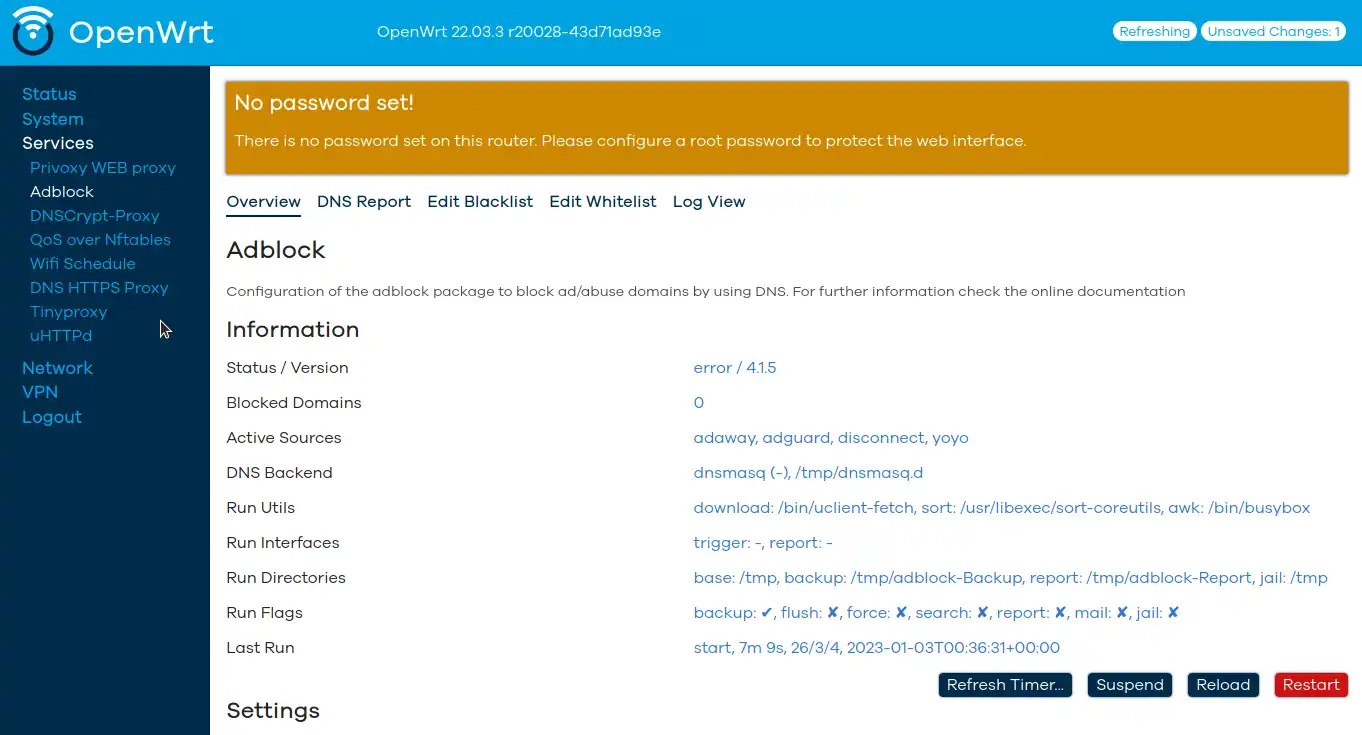Open the Wifi Schedule page
This screenshot has width=1362, height=735.
tap(82, 263)
